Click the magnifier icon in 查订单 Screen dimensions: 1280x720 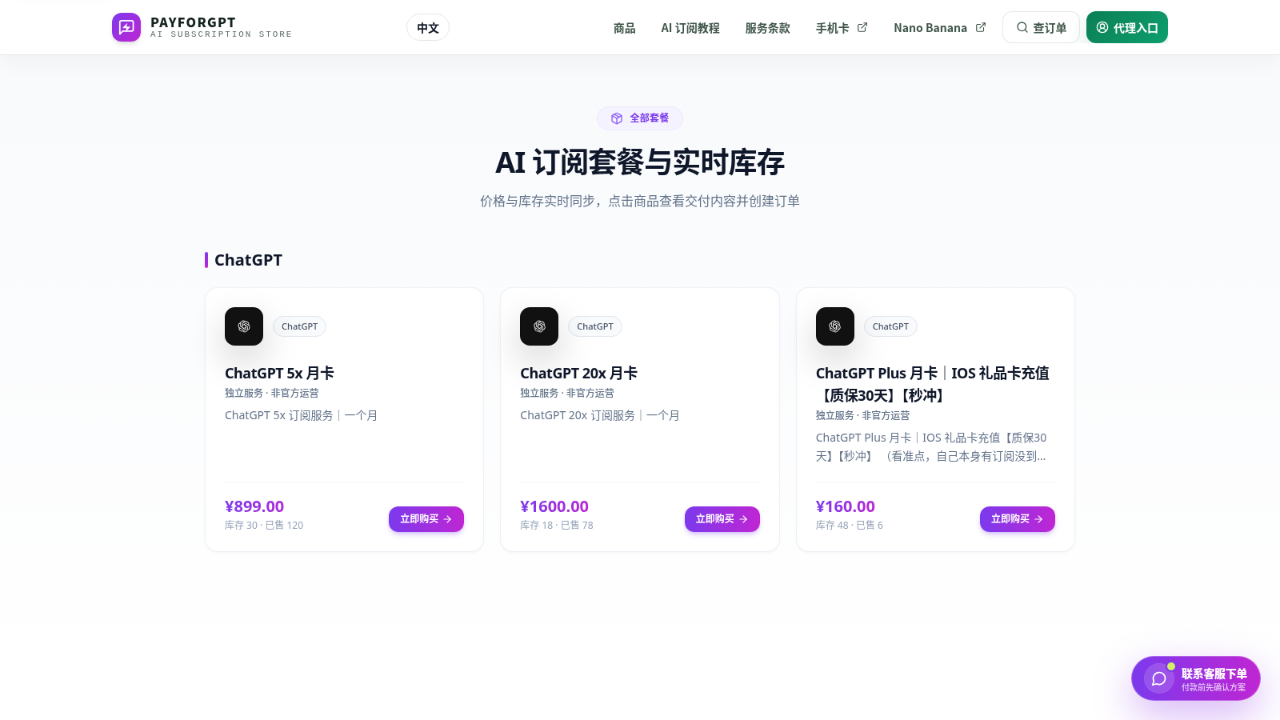(x=1022, y=27)
